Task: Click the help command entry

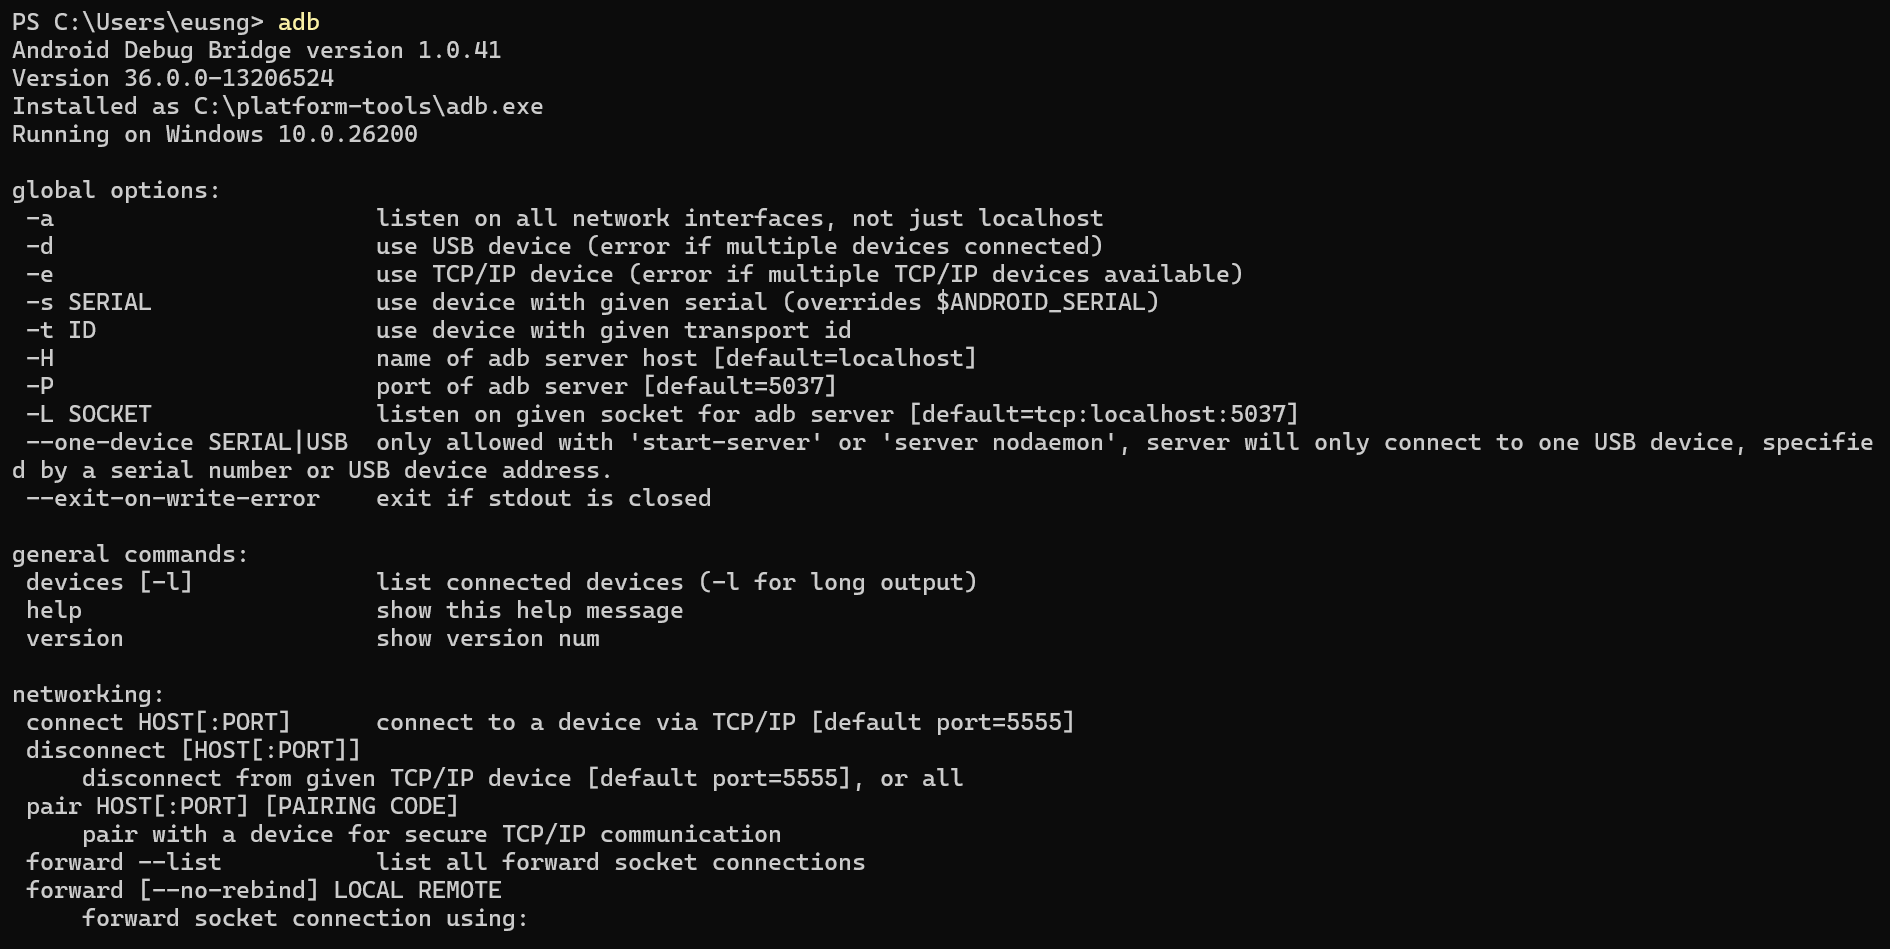Action: point(54,610)
